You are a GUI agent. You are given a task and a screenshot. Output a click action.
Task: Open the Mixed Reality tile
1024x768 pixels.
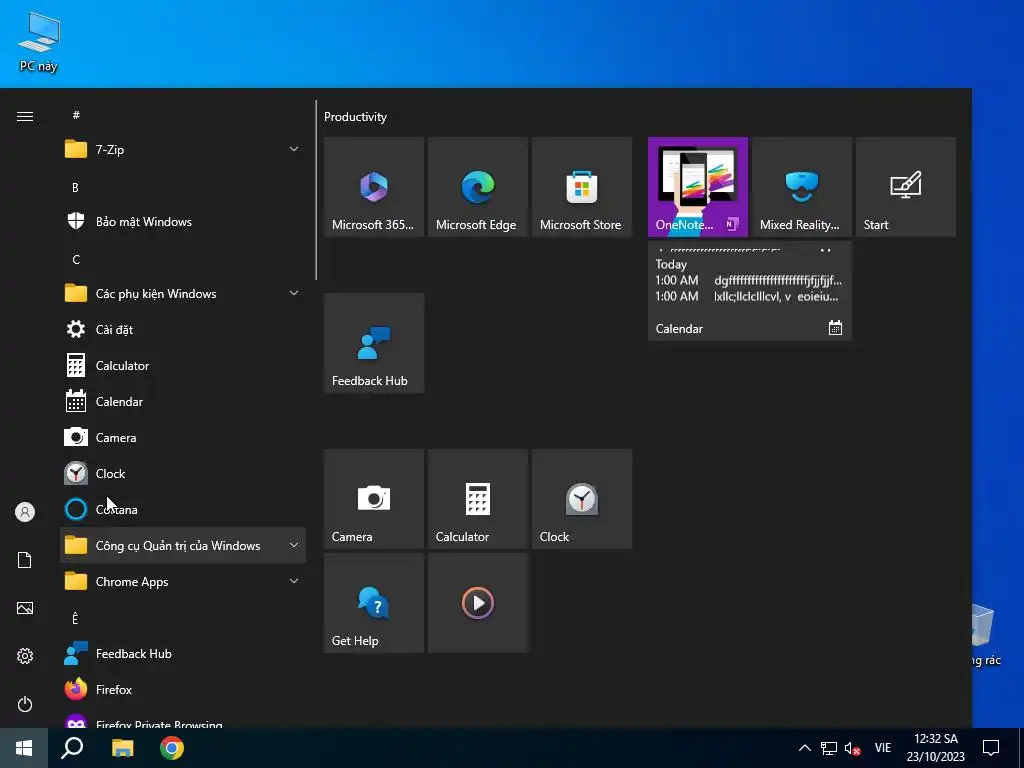801,187
